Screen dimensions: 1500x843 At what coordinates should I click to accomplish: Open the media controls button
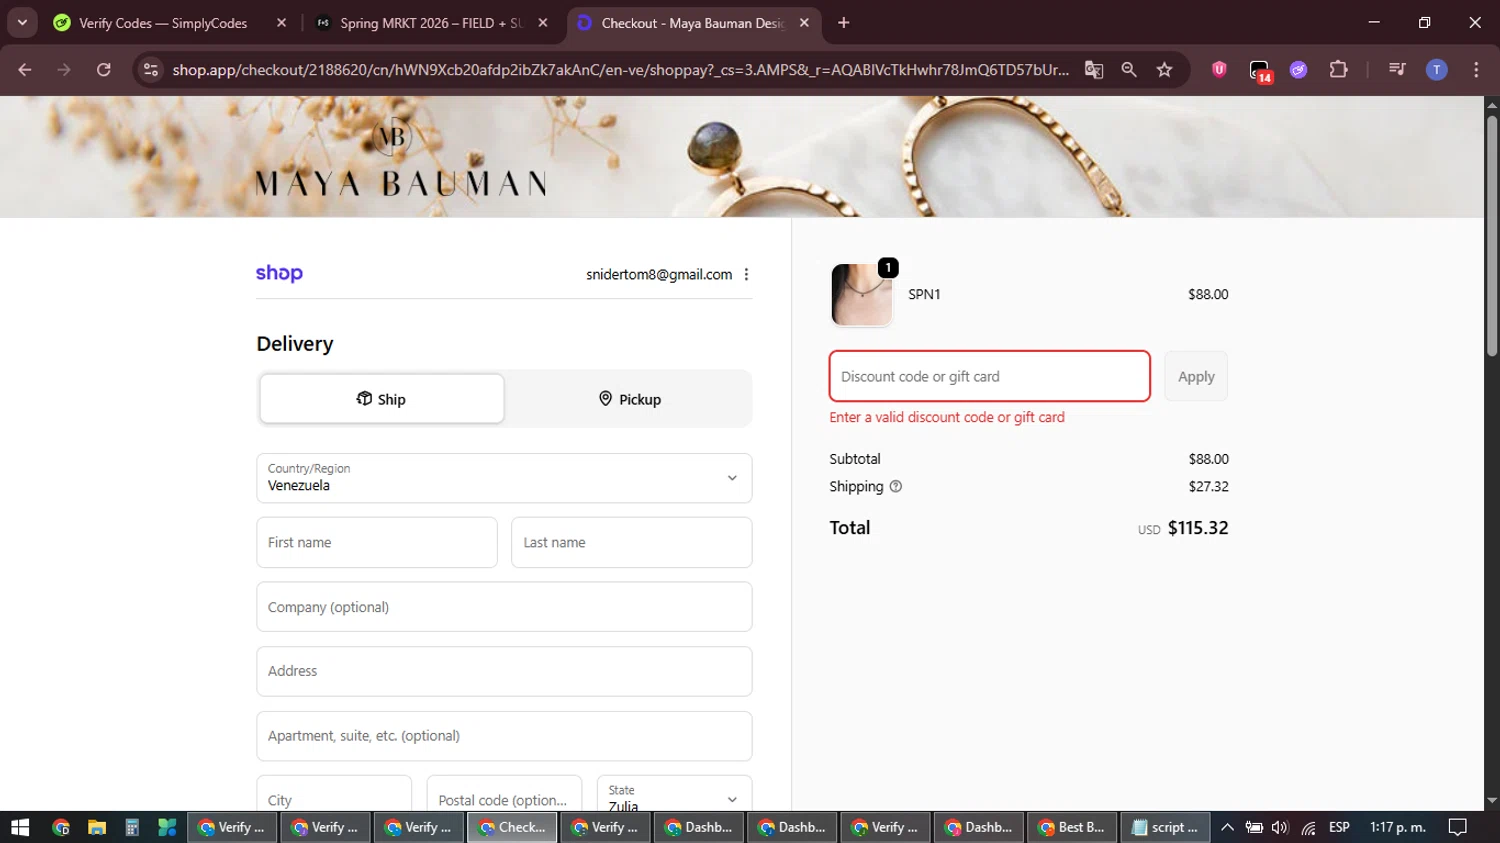[1397, 69]
